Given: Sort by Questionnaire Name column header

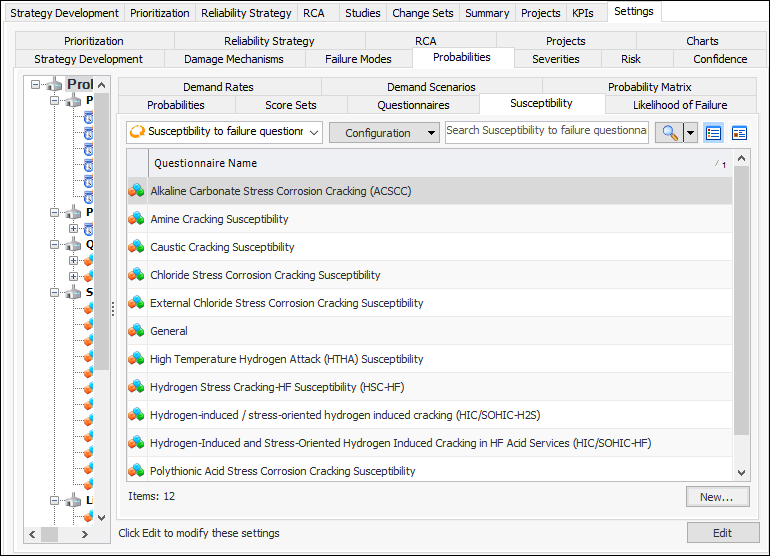Looking at the screenshot, I should [x=204, y=163].
